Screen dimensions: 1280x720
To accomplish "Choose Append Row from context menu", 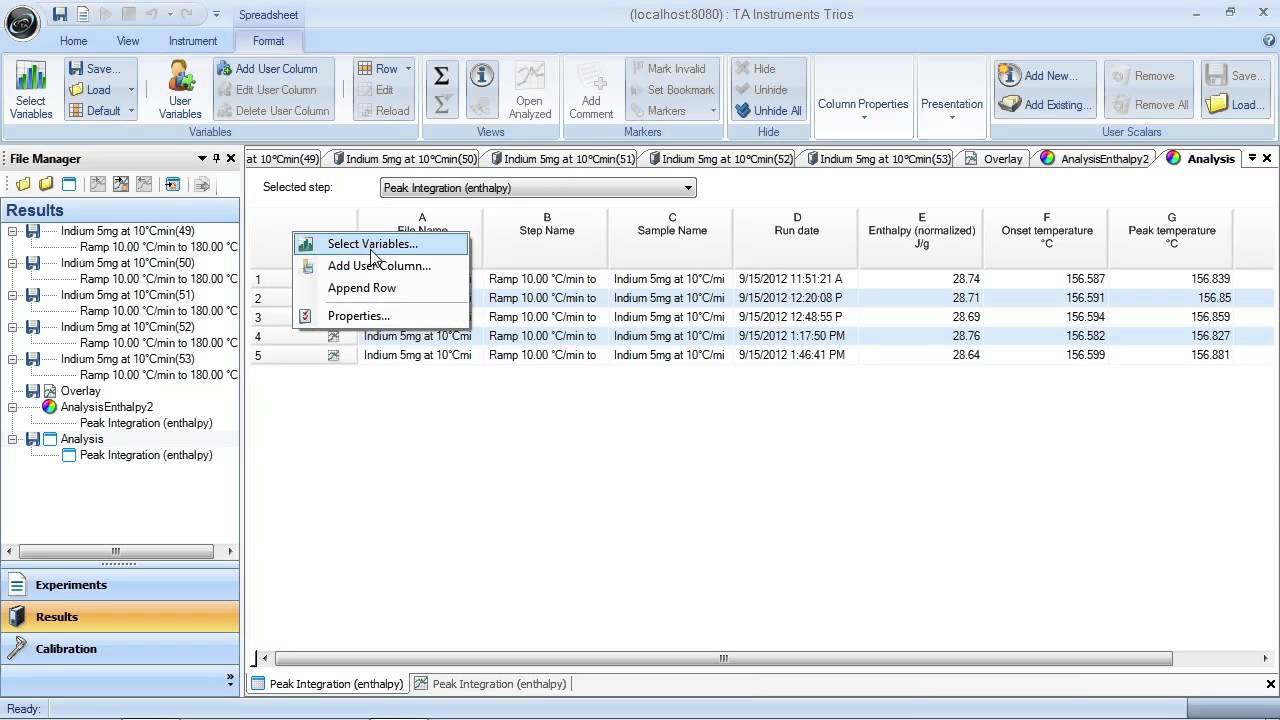I will [x=361, y=288].
